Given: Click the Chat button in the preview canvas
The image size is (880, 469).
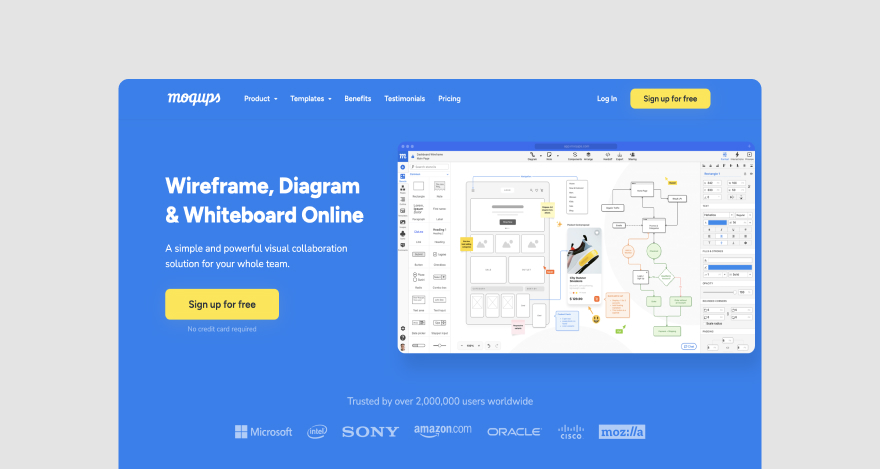Looking at the screenshot, I should pos(689,347).
